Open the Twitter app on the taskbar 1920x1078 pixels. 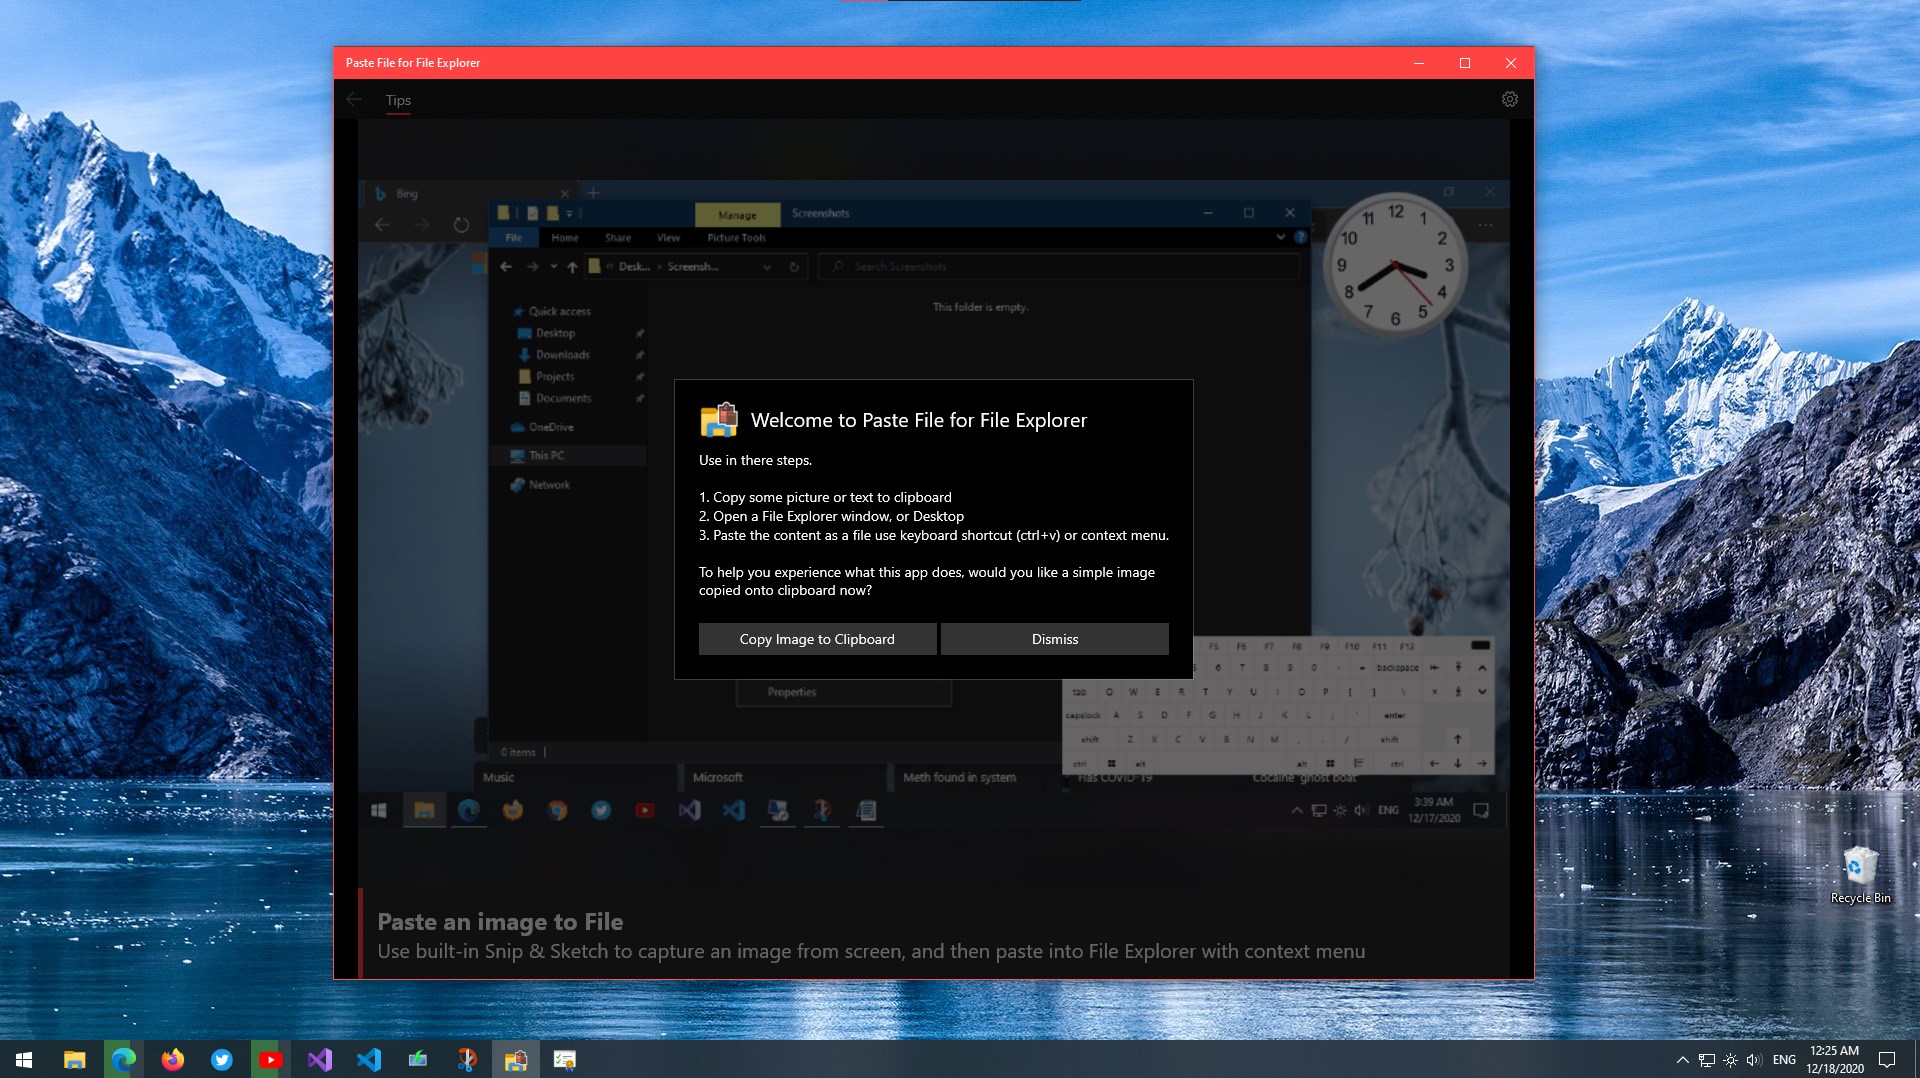(221, 1059)
